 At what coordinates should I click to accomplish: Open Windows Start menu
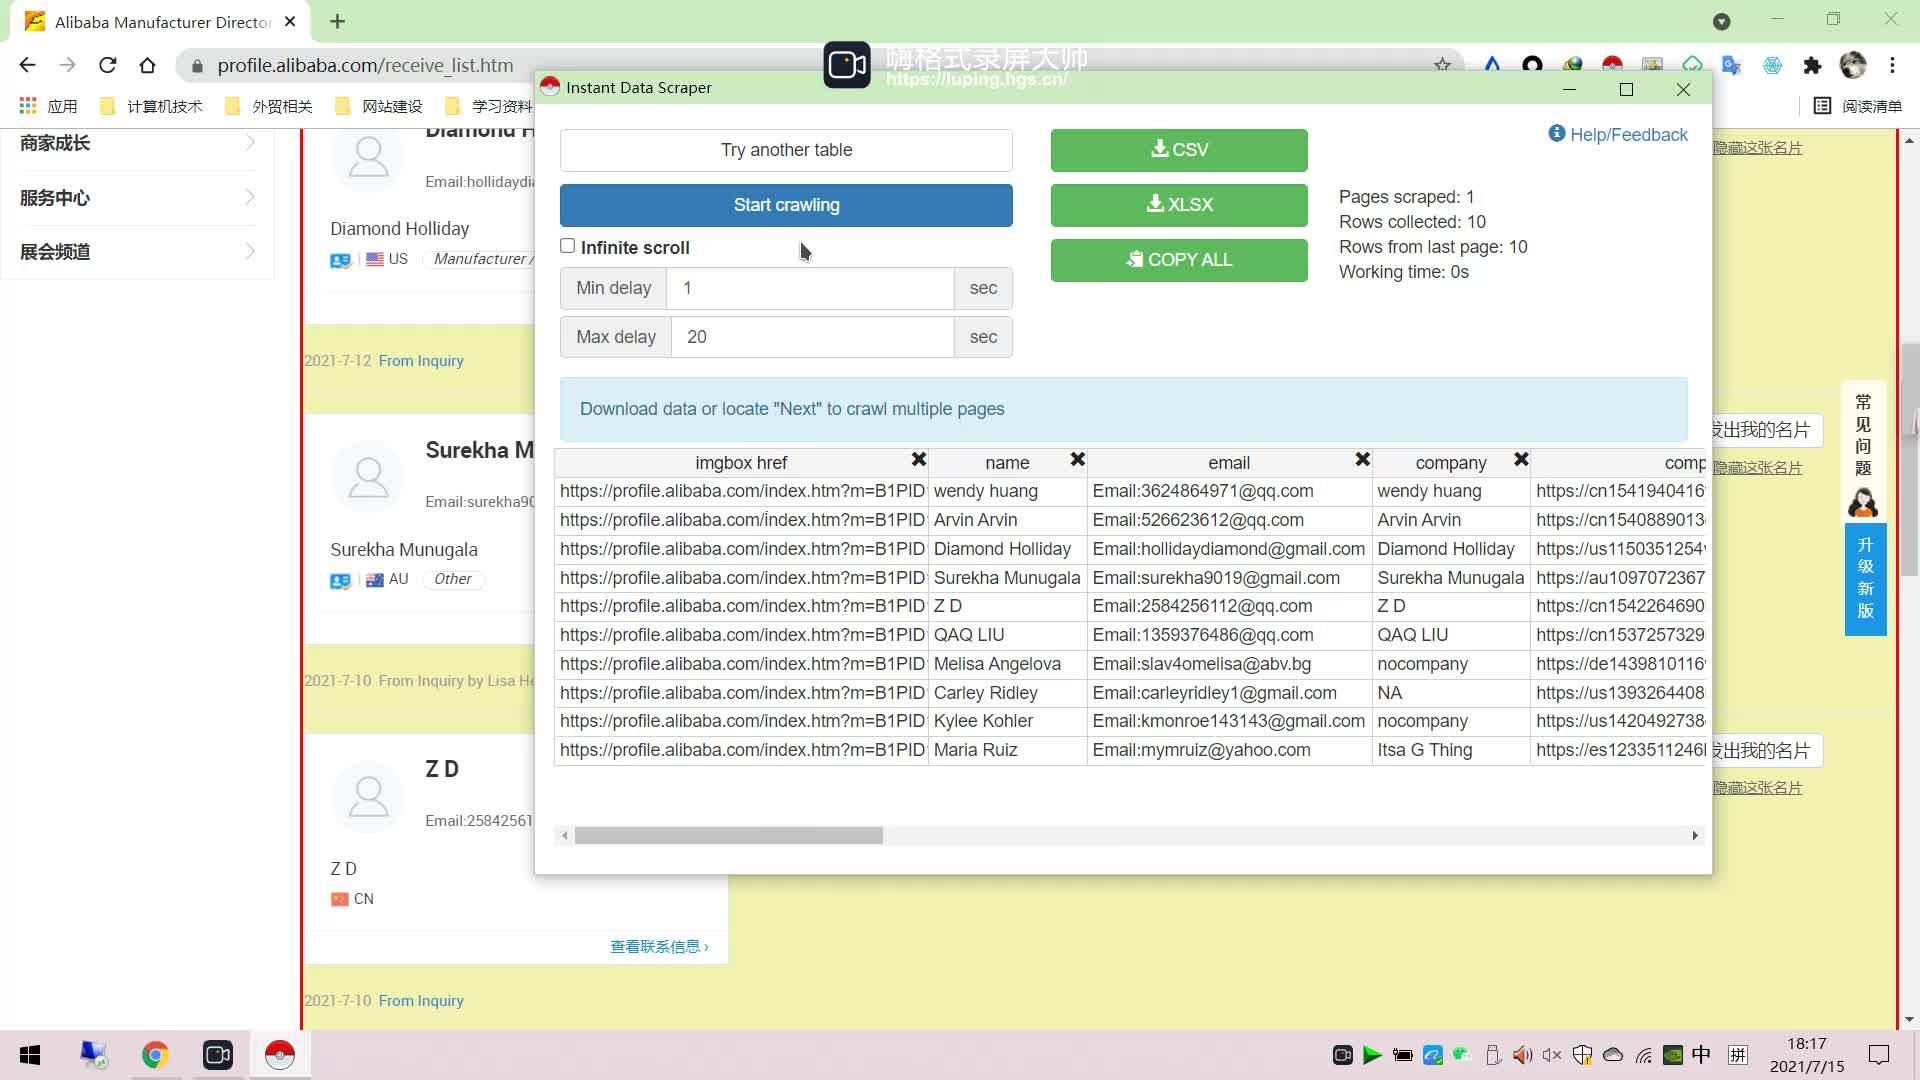[30, 1055]
